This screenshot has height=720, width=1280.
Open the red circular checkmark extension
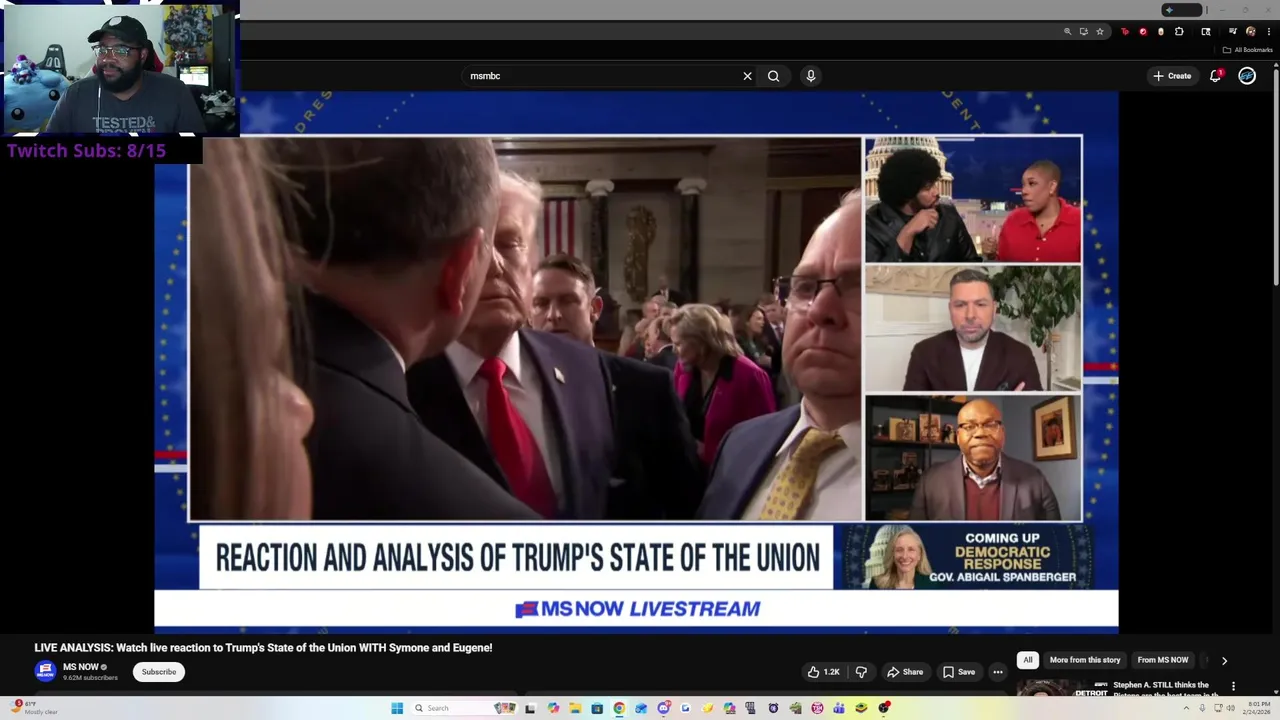[x=1143, y=32]
